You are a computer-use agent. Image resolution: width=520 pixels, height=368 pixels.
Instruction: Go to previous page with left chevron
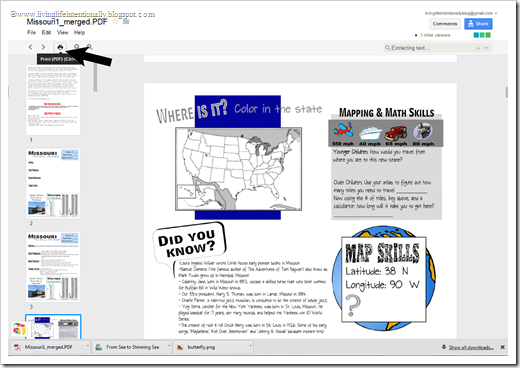pos(31,47)
